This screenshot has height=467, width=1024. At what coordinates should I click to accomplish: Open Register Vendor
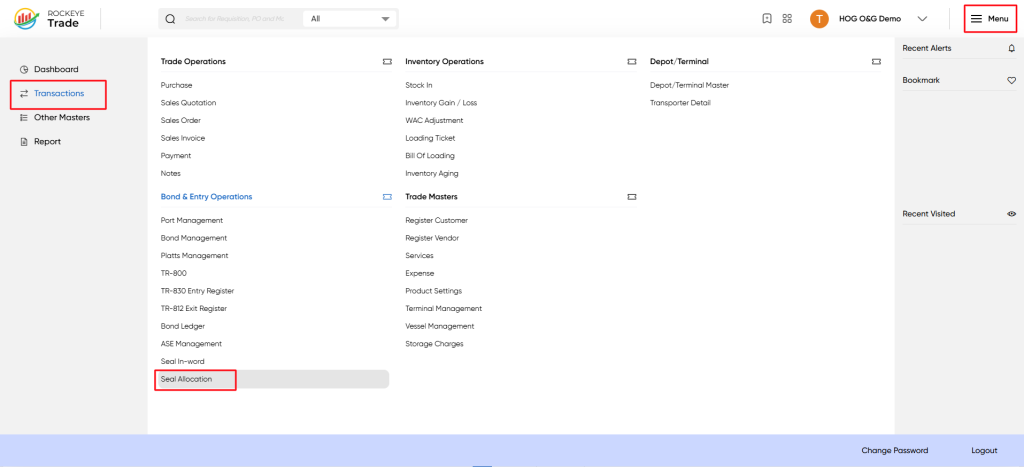point(432,238)
